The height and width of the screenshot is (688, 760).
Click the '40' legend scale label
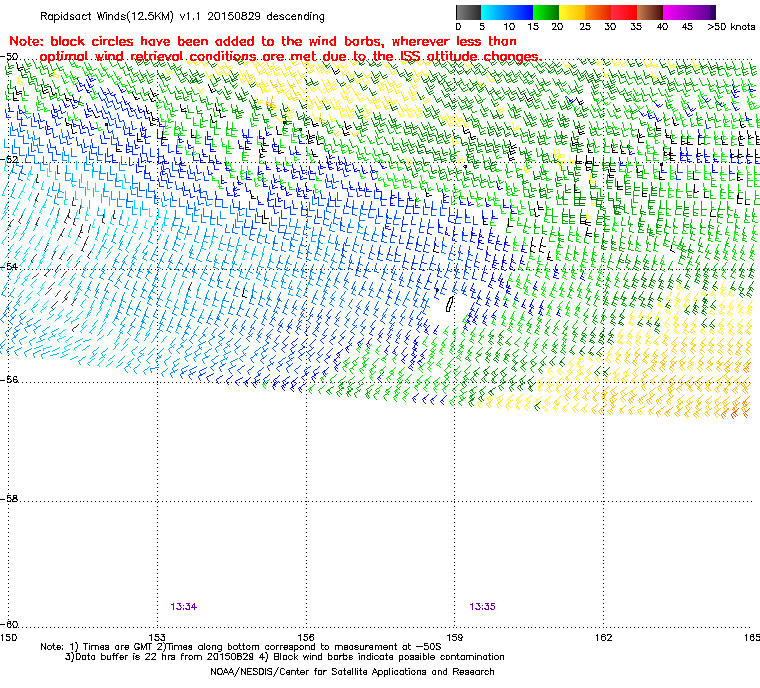tap(662, 27)
